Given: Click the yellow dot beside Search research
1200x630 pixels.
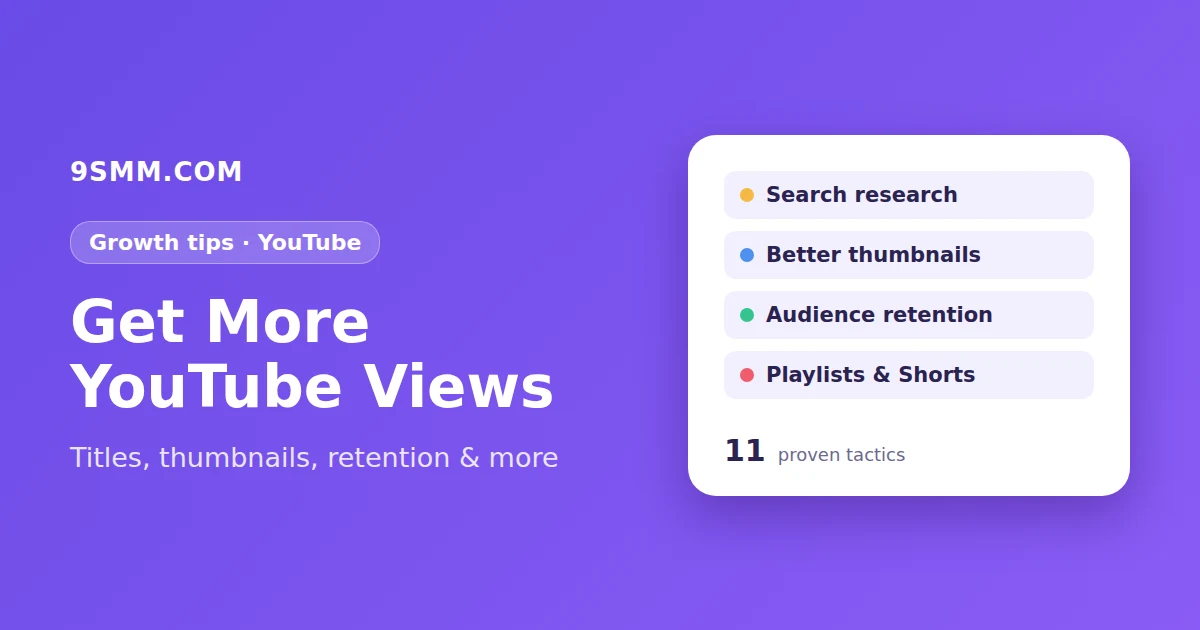Looking at the screenshot, I should [x=747, y=195].
